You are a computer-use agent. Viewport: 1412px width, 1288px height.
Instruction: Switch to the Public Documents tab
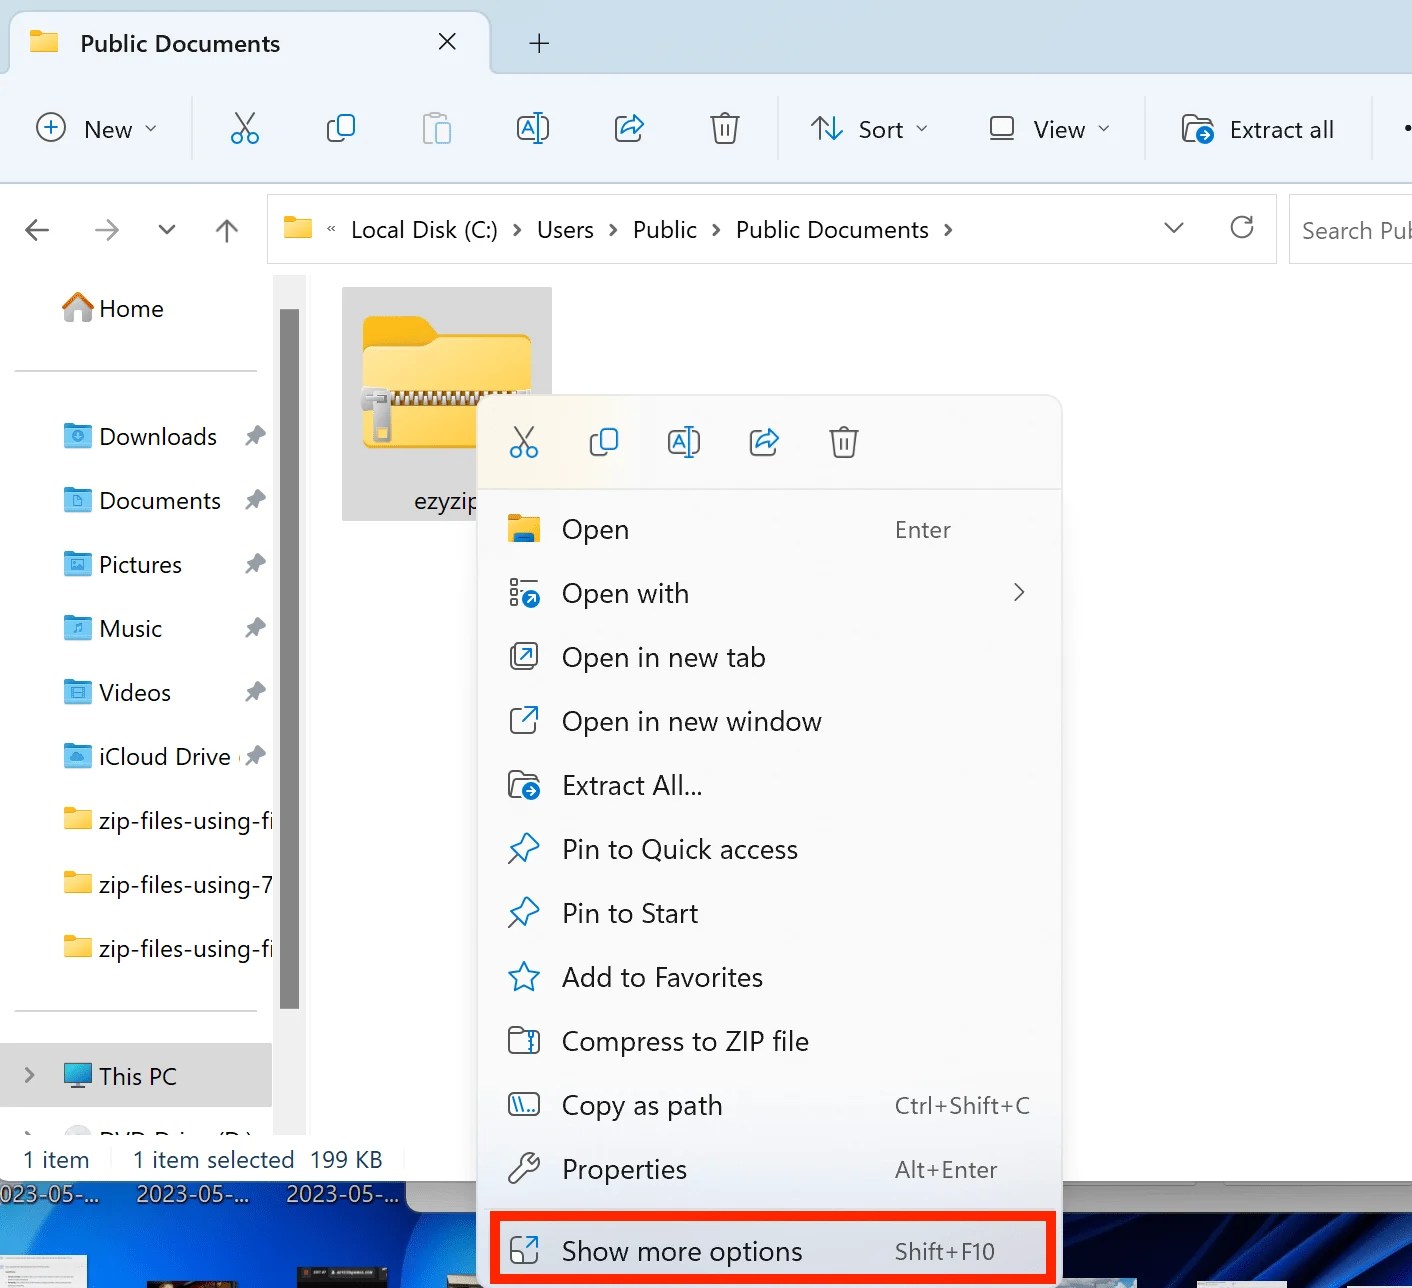(x=179, y=43)
